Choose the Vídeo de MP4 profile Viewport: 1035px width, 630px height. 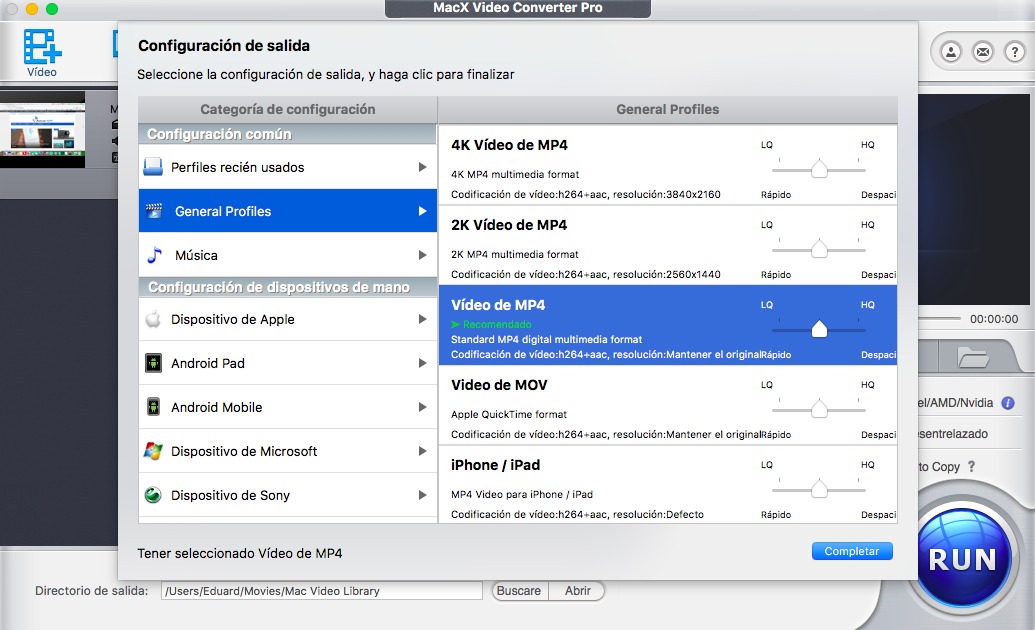point(667,325)
